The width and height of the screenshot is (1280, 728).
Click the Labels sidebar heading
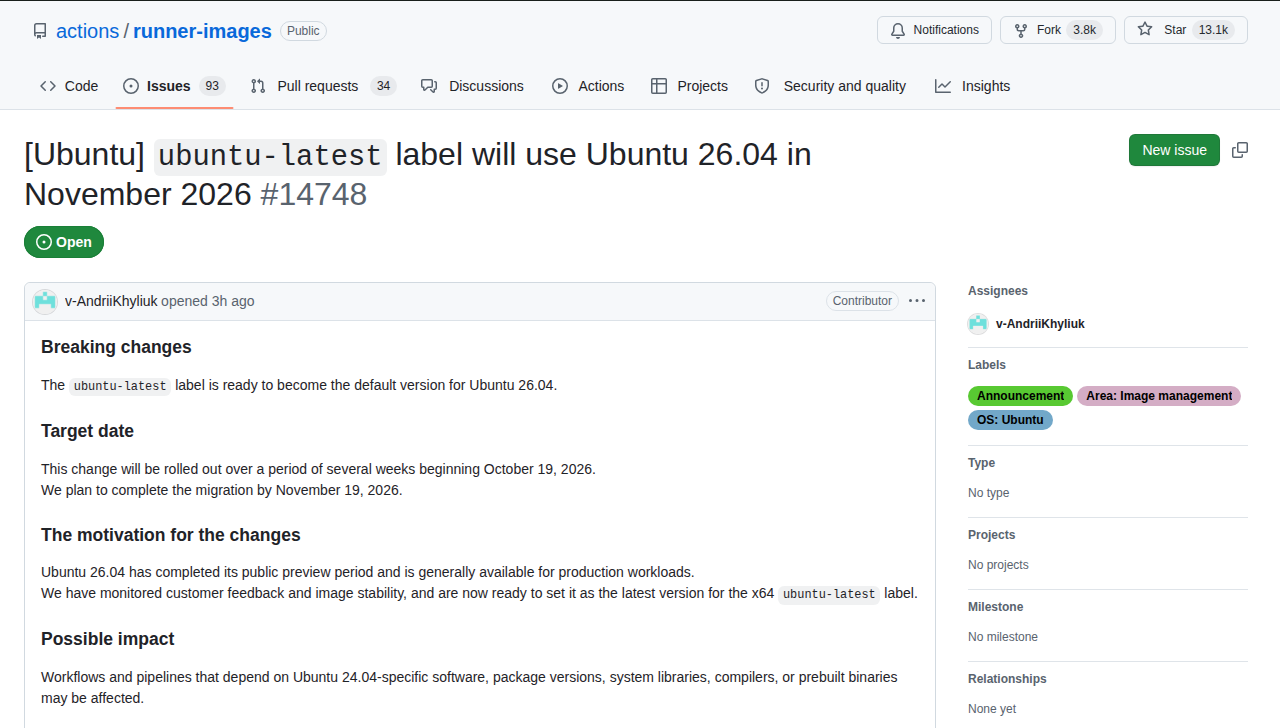pyautogui.click(x=987, y=365)
